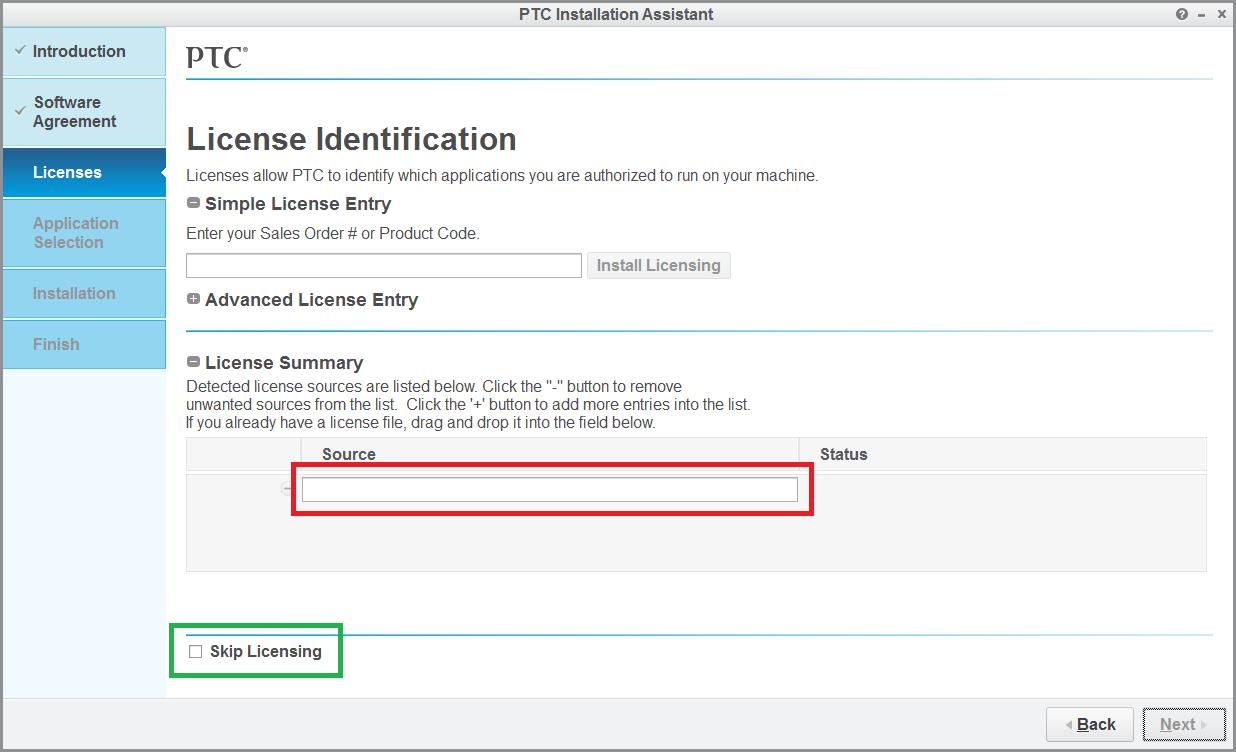Open the Introduction step
Screen dimensions: 1236x752
(84, 51)
